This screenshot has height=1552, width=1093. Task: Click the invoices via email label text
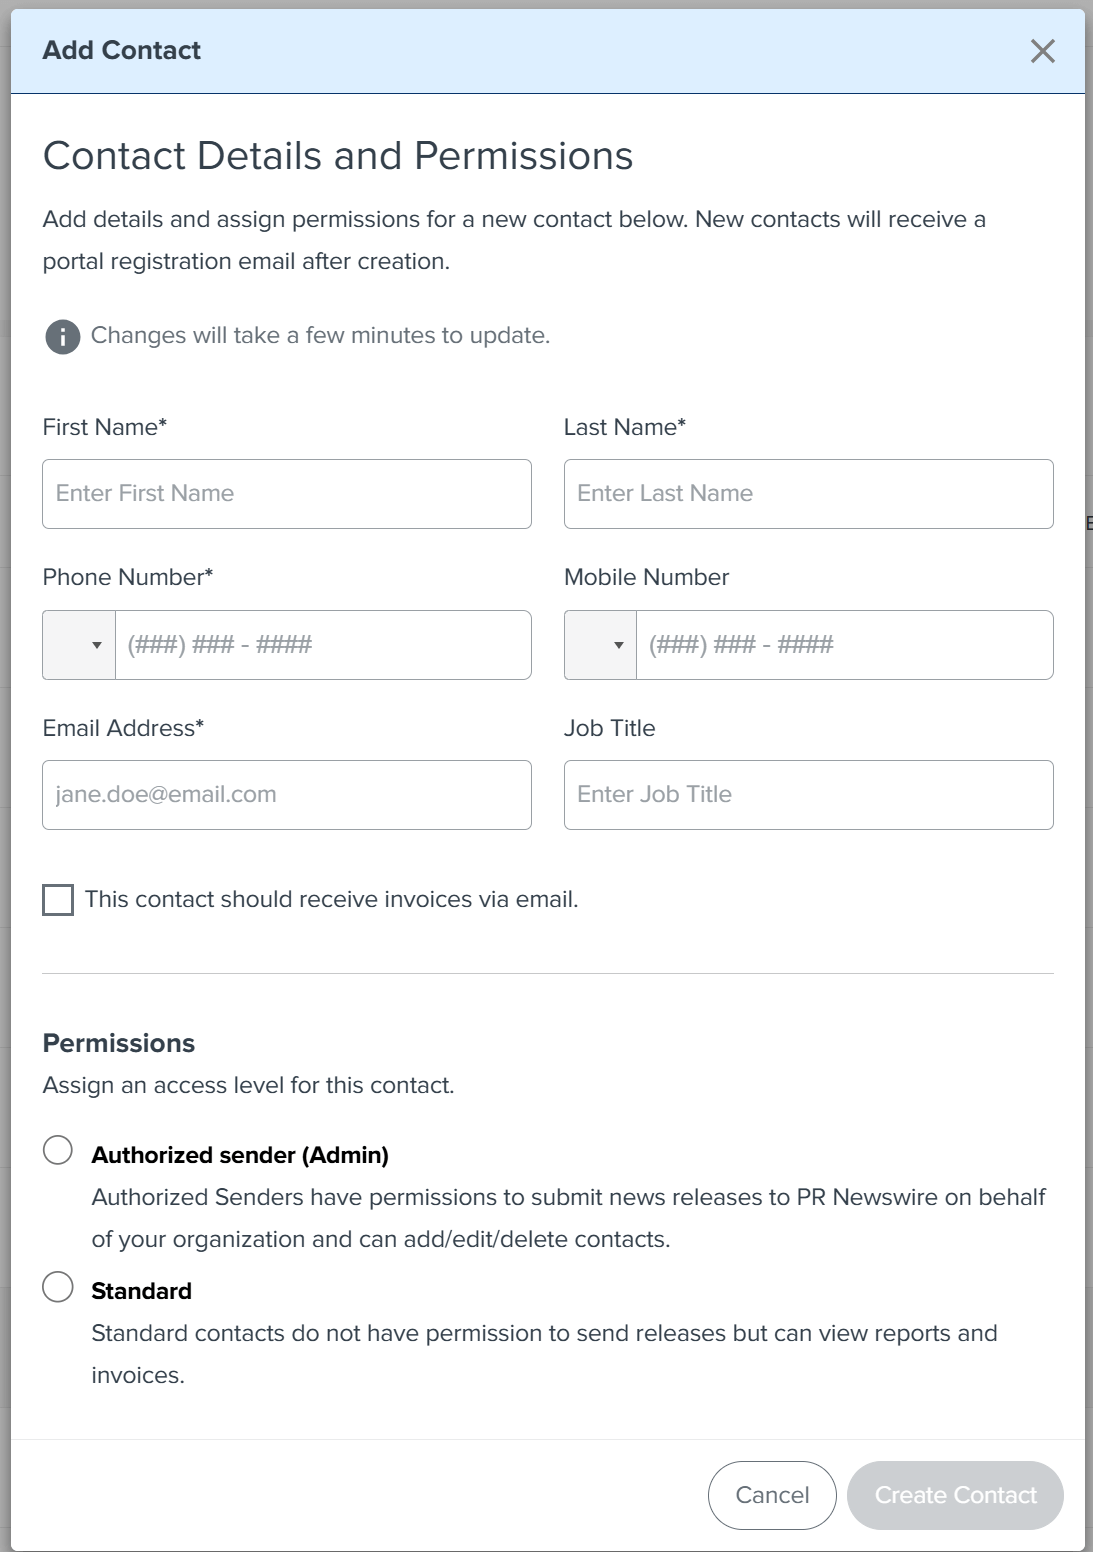[x=331, y=900]
